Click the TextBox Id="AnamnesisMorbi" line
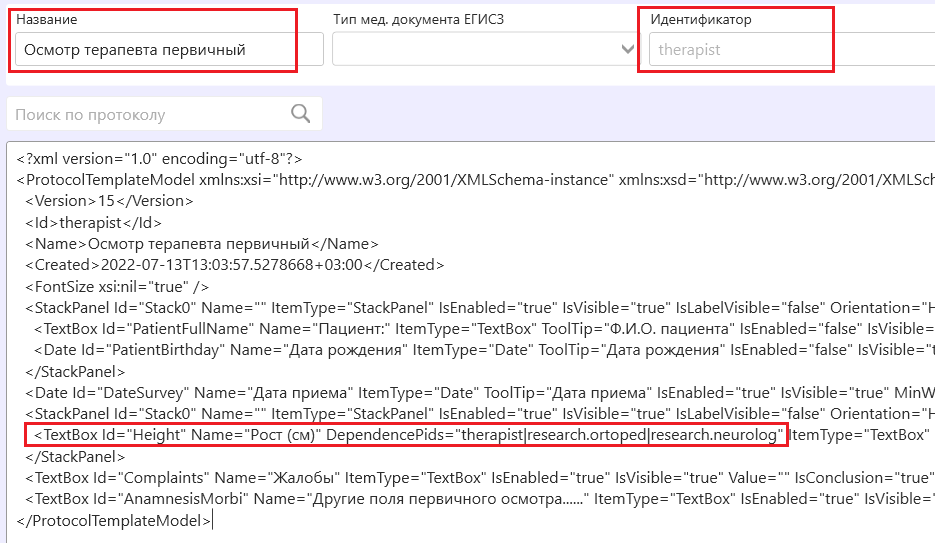Screen dimensions: 935x556 pos(480,499)
